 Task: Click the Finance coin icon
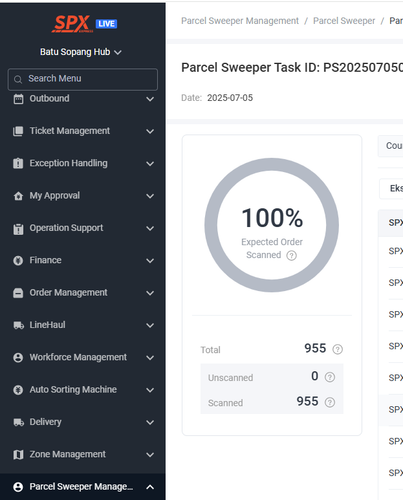coord(18,260)
